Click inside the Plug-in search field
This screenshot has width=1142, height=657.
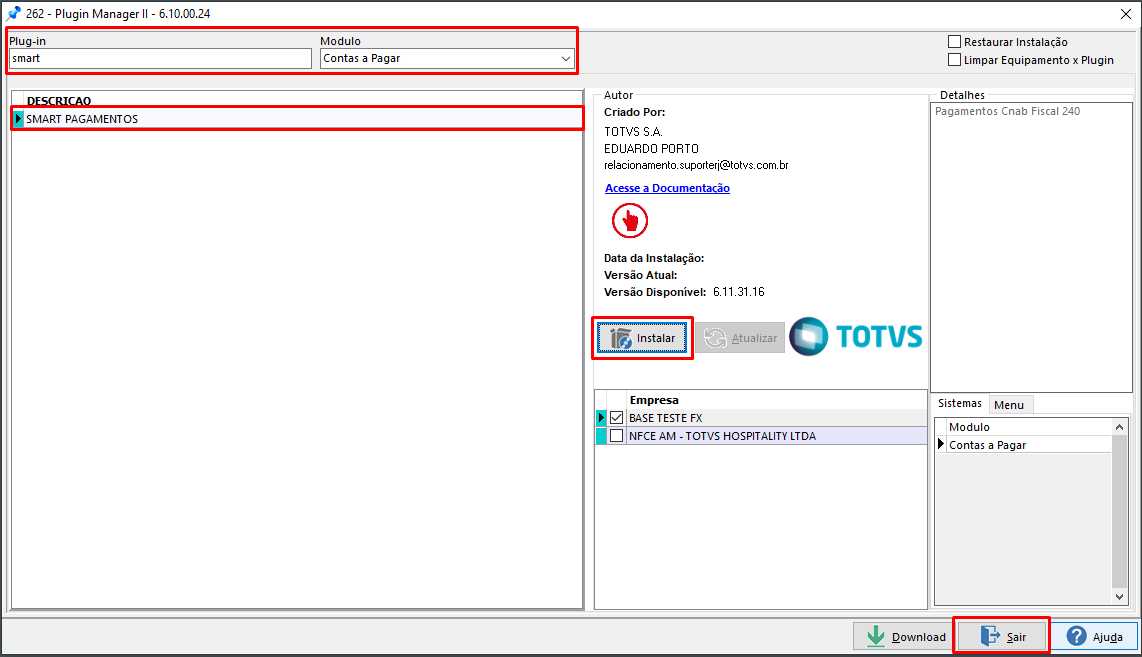(160, 58)
